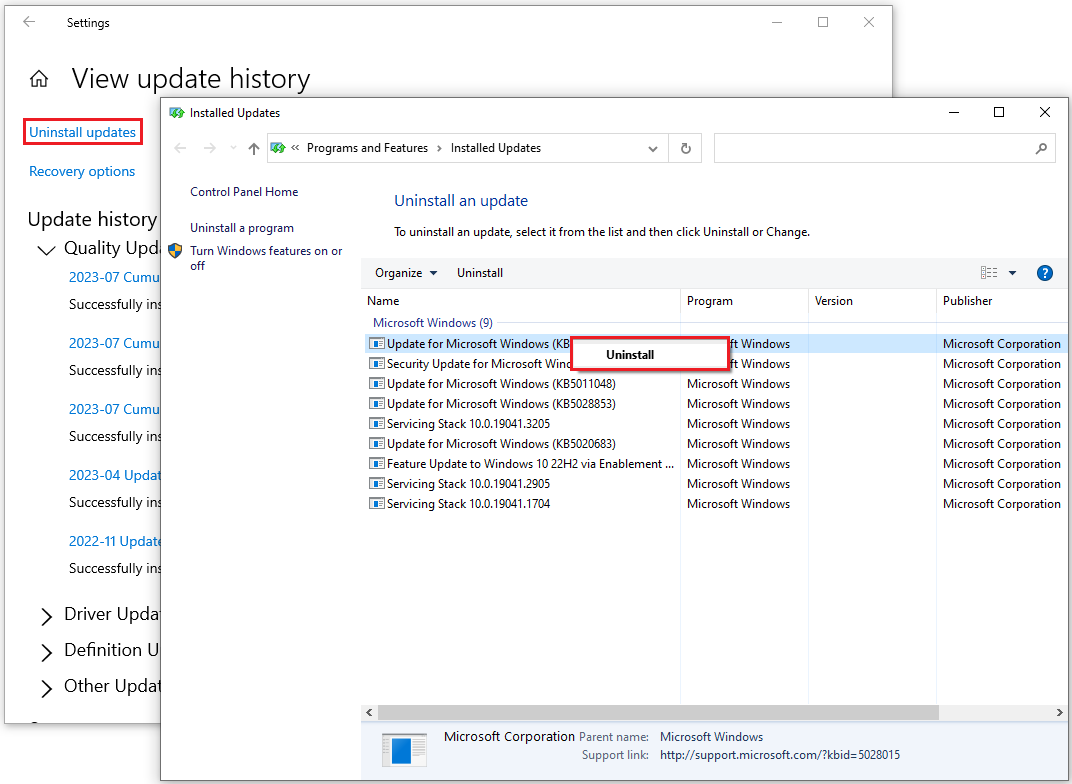Sort by the Version column header
This screenshot has width=1072, height=784.
pyautogui.click(x=872, y=301)
